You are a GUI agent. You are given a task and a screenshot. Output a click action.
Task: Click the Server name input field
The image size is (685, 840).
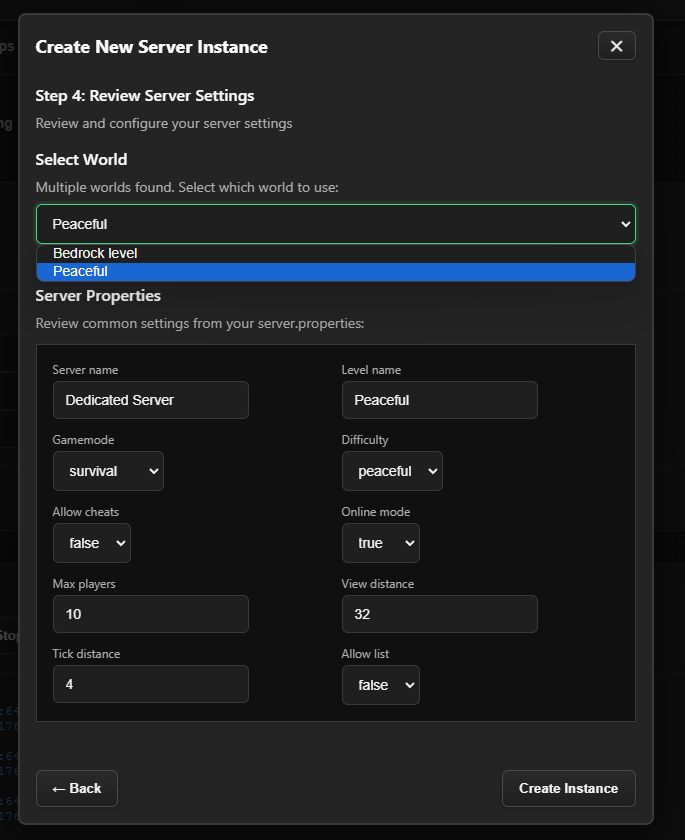[150, 400]
